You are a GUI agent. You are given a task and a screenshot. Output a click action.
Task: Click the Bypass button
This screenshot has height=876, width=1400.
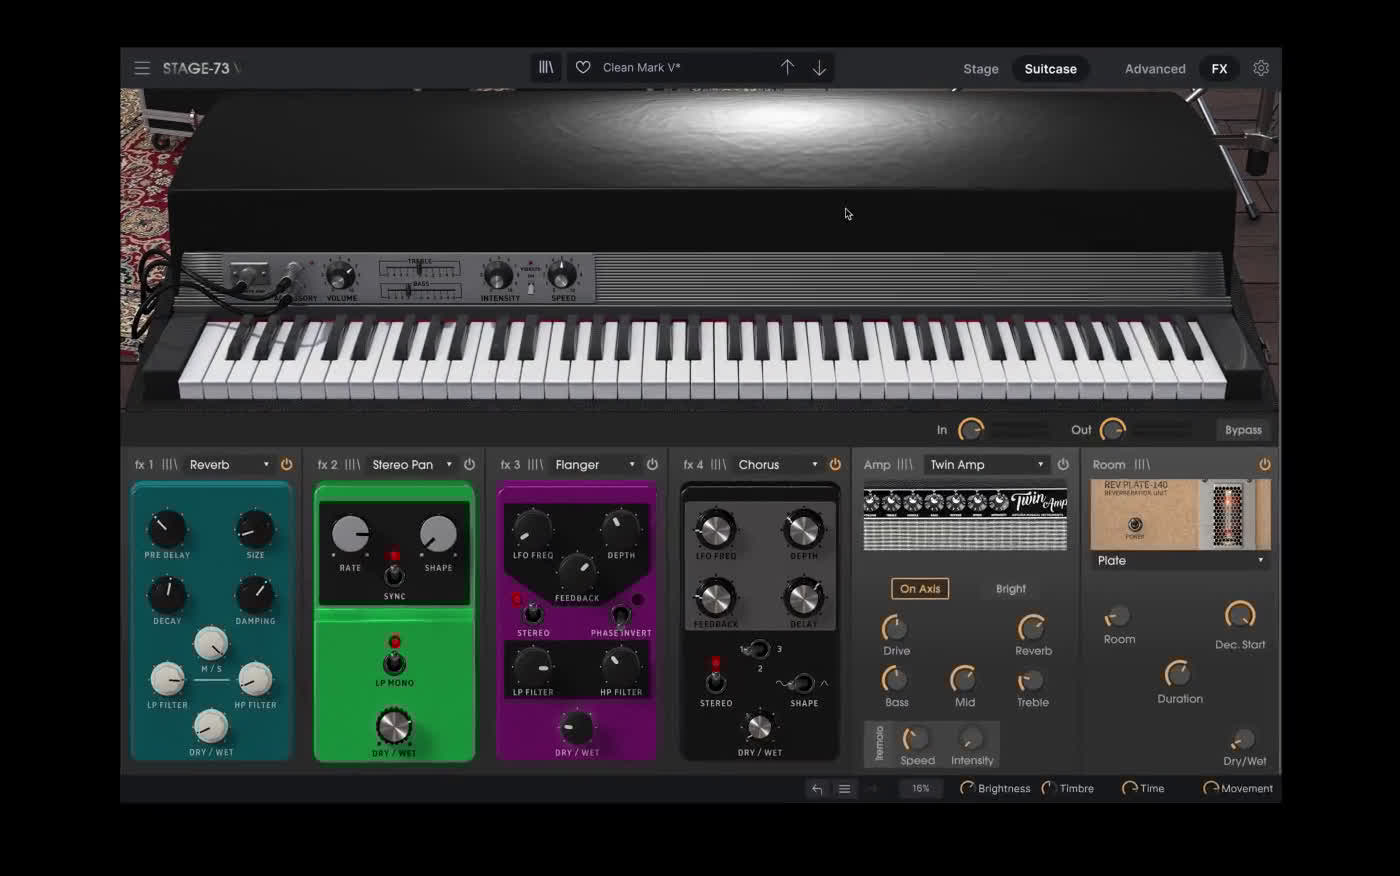pyautogui.click(x=1243, y=430)
